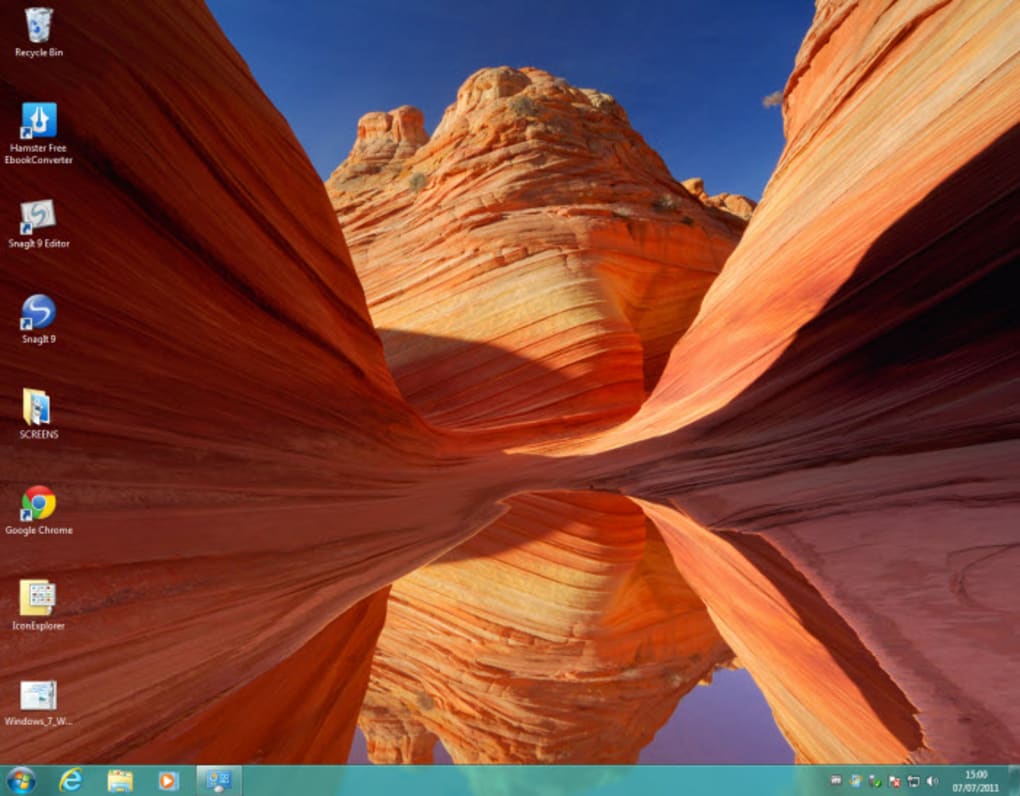The height and width of the screenshot is (796, 1020).
Task: Open the network connections icon
Action: click(912, 779)
